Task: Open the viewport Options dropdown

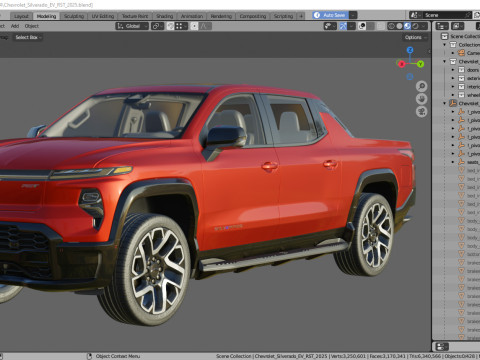Action: [415, 37]
